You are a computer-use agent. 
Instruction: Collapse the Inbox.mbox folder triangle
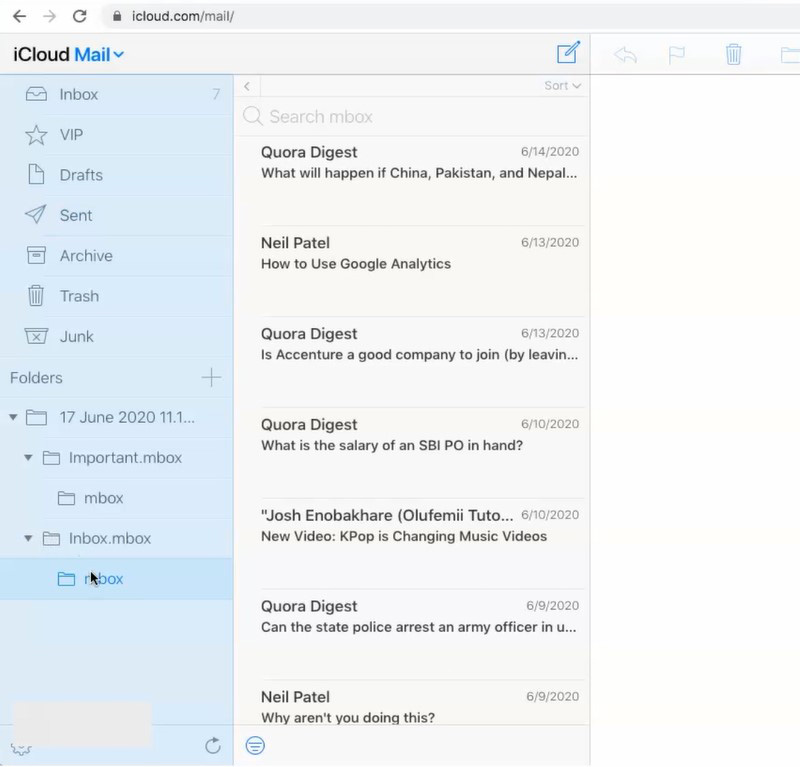29,538
